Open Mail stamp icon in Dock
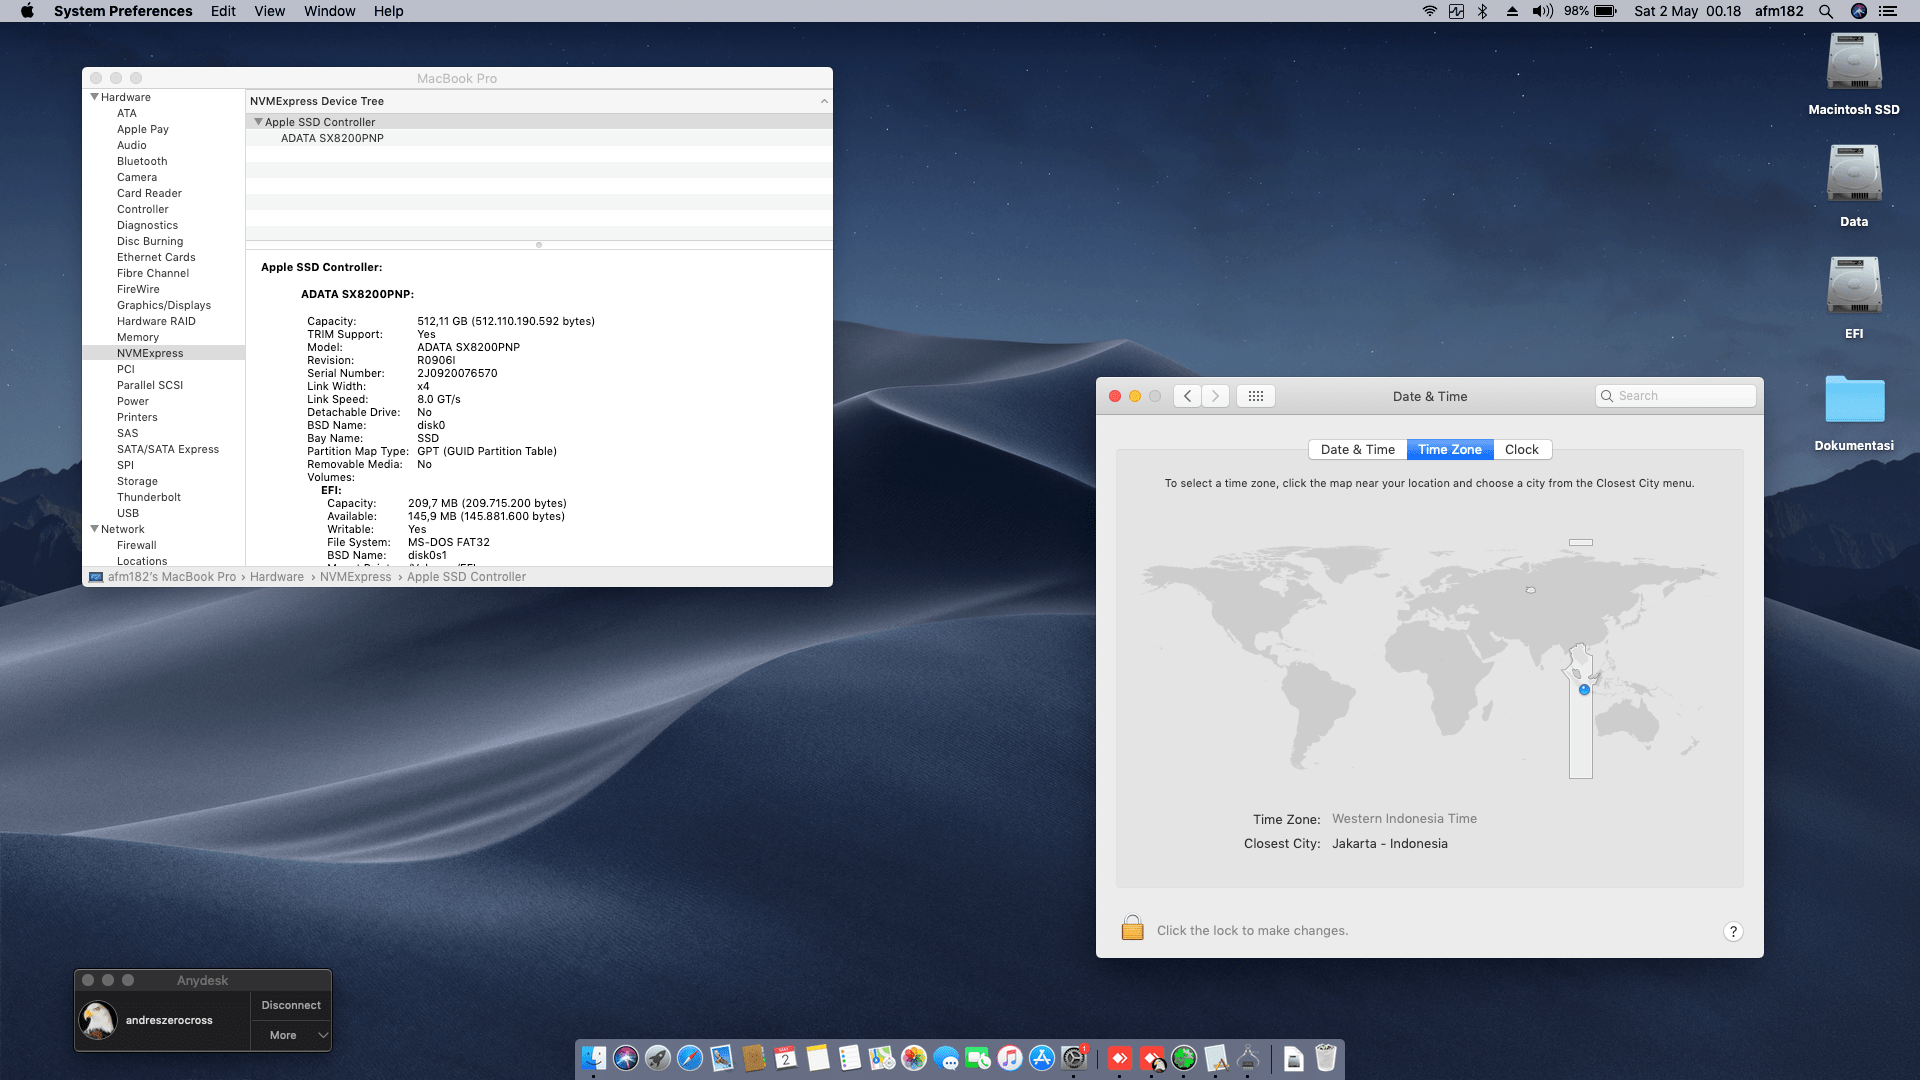The height and width of the screenshot is (1080, 1920). (x=722, y=1058)
